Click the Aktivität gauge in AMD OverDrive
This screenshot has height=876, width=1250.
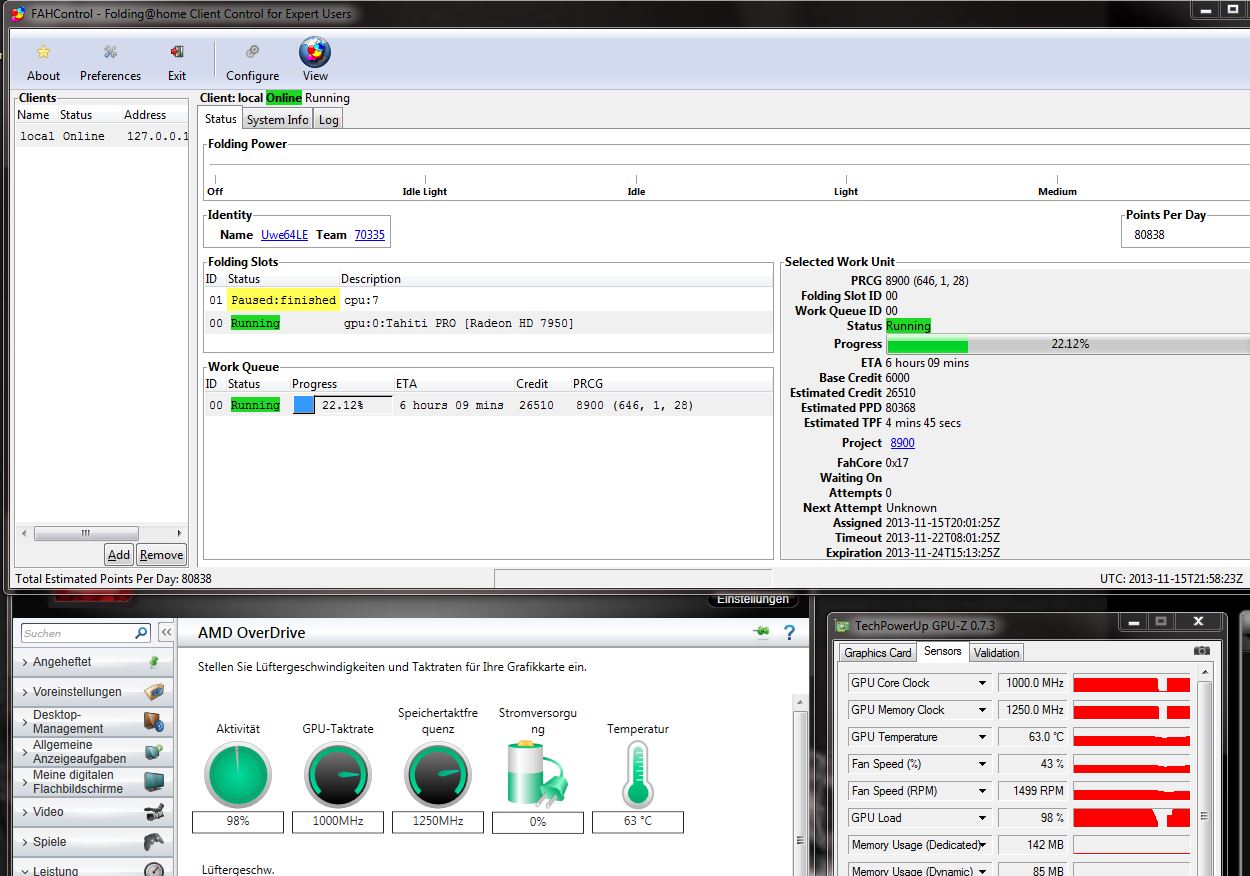tap(238, 776)
